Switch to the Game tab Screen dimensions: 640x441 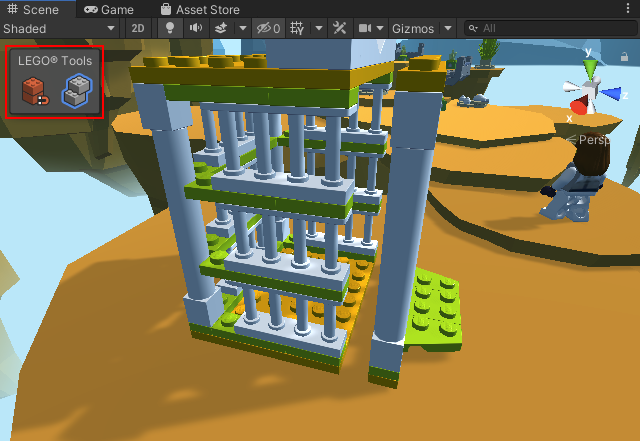[109, 9]
